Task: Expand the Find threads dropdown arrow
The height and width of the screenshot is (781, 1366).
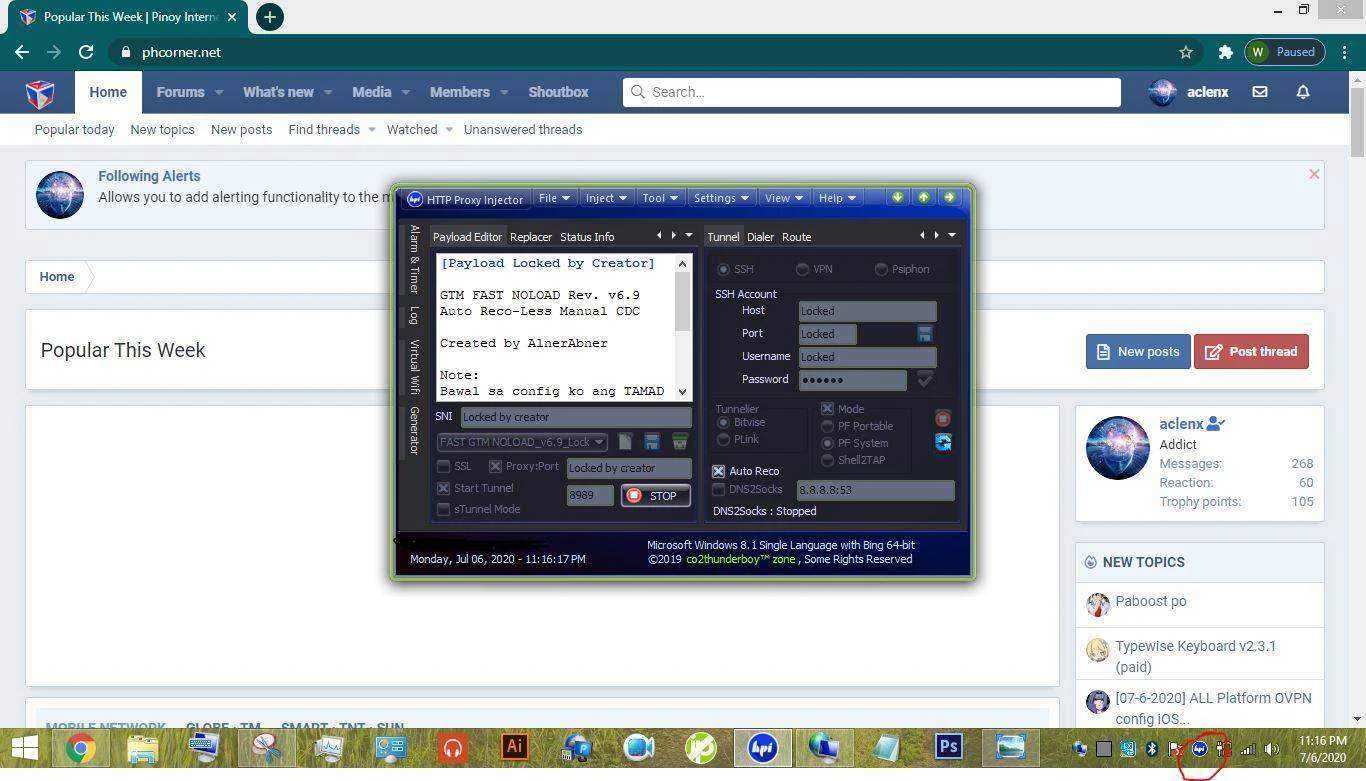Action: point(371,129)
